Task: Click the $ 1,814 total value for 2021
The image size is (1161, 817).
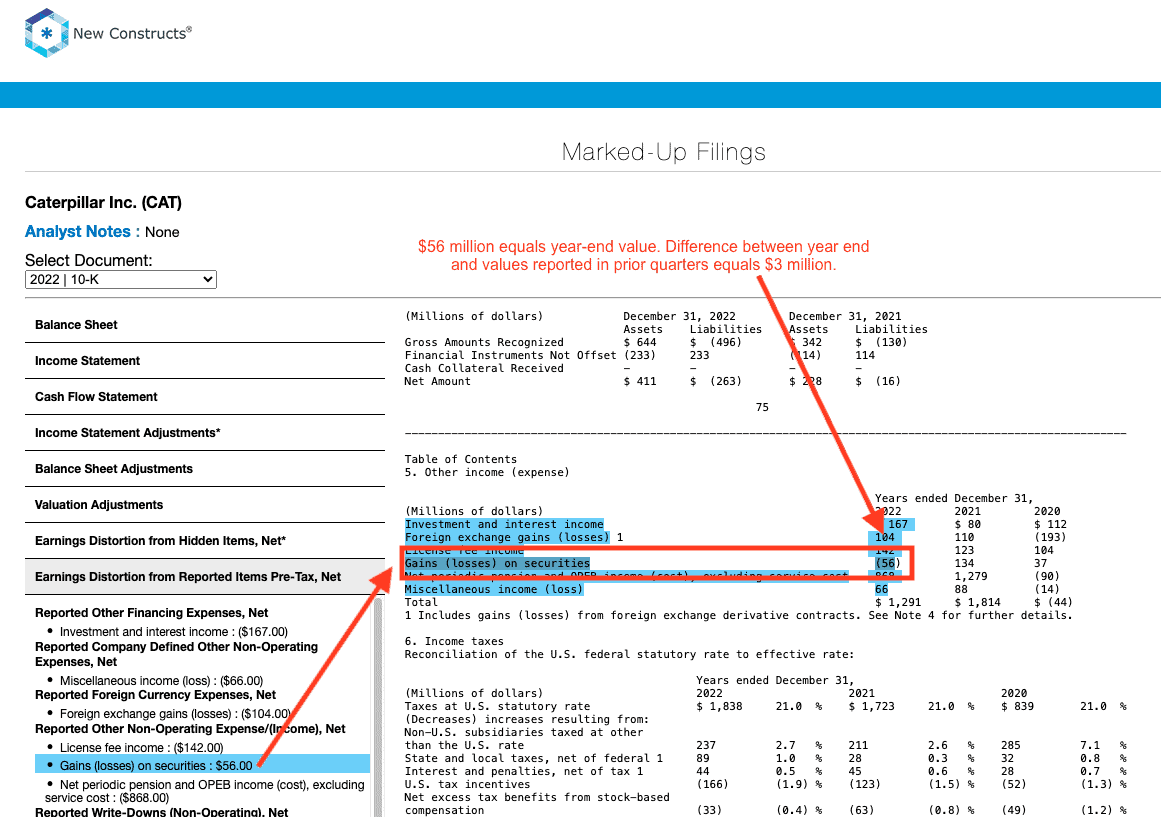Action: pyautogui.click(x=977, y=602)
